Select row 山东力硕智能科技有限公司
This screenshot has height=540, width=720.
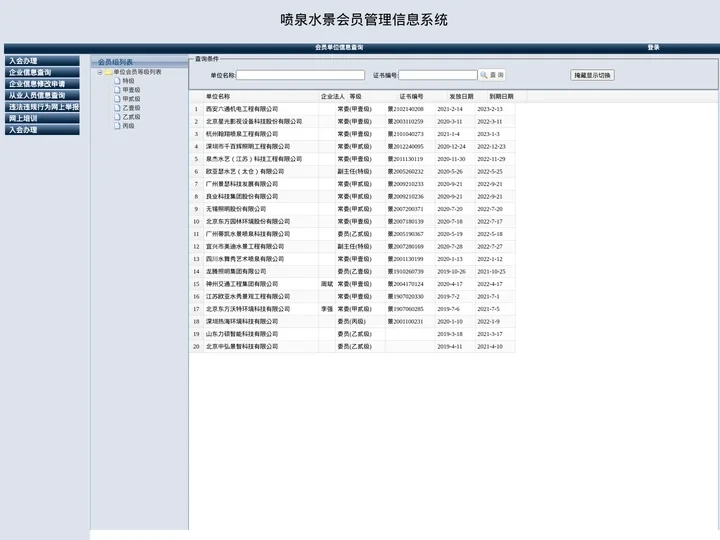pos(352,334)
